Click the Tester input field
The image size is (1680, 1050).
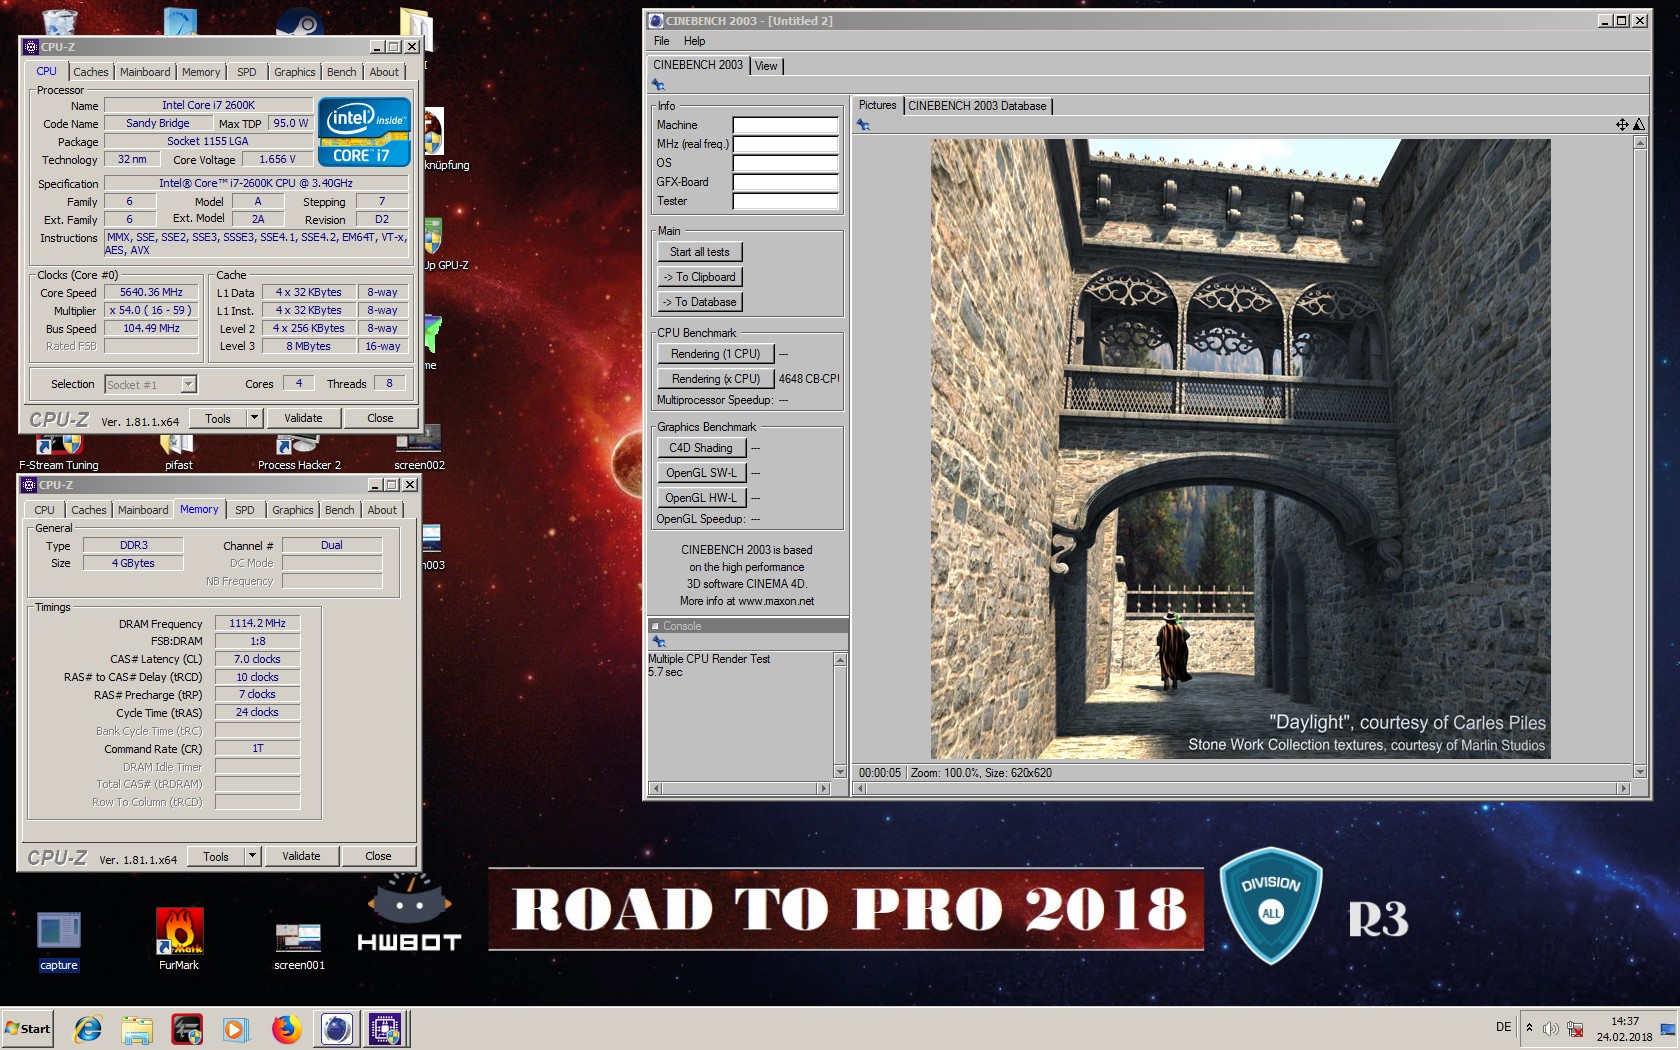click(785, 201)
